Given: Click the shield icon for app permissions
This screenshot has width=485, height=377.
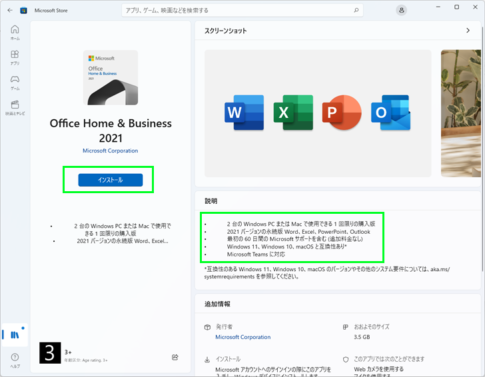Looking at the screenshot, I should click(x=346, y=359).
